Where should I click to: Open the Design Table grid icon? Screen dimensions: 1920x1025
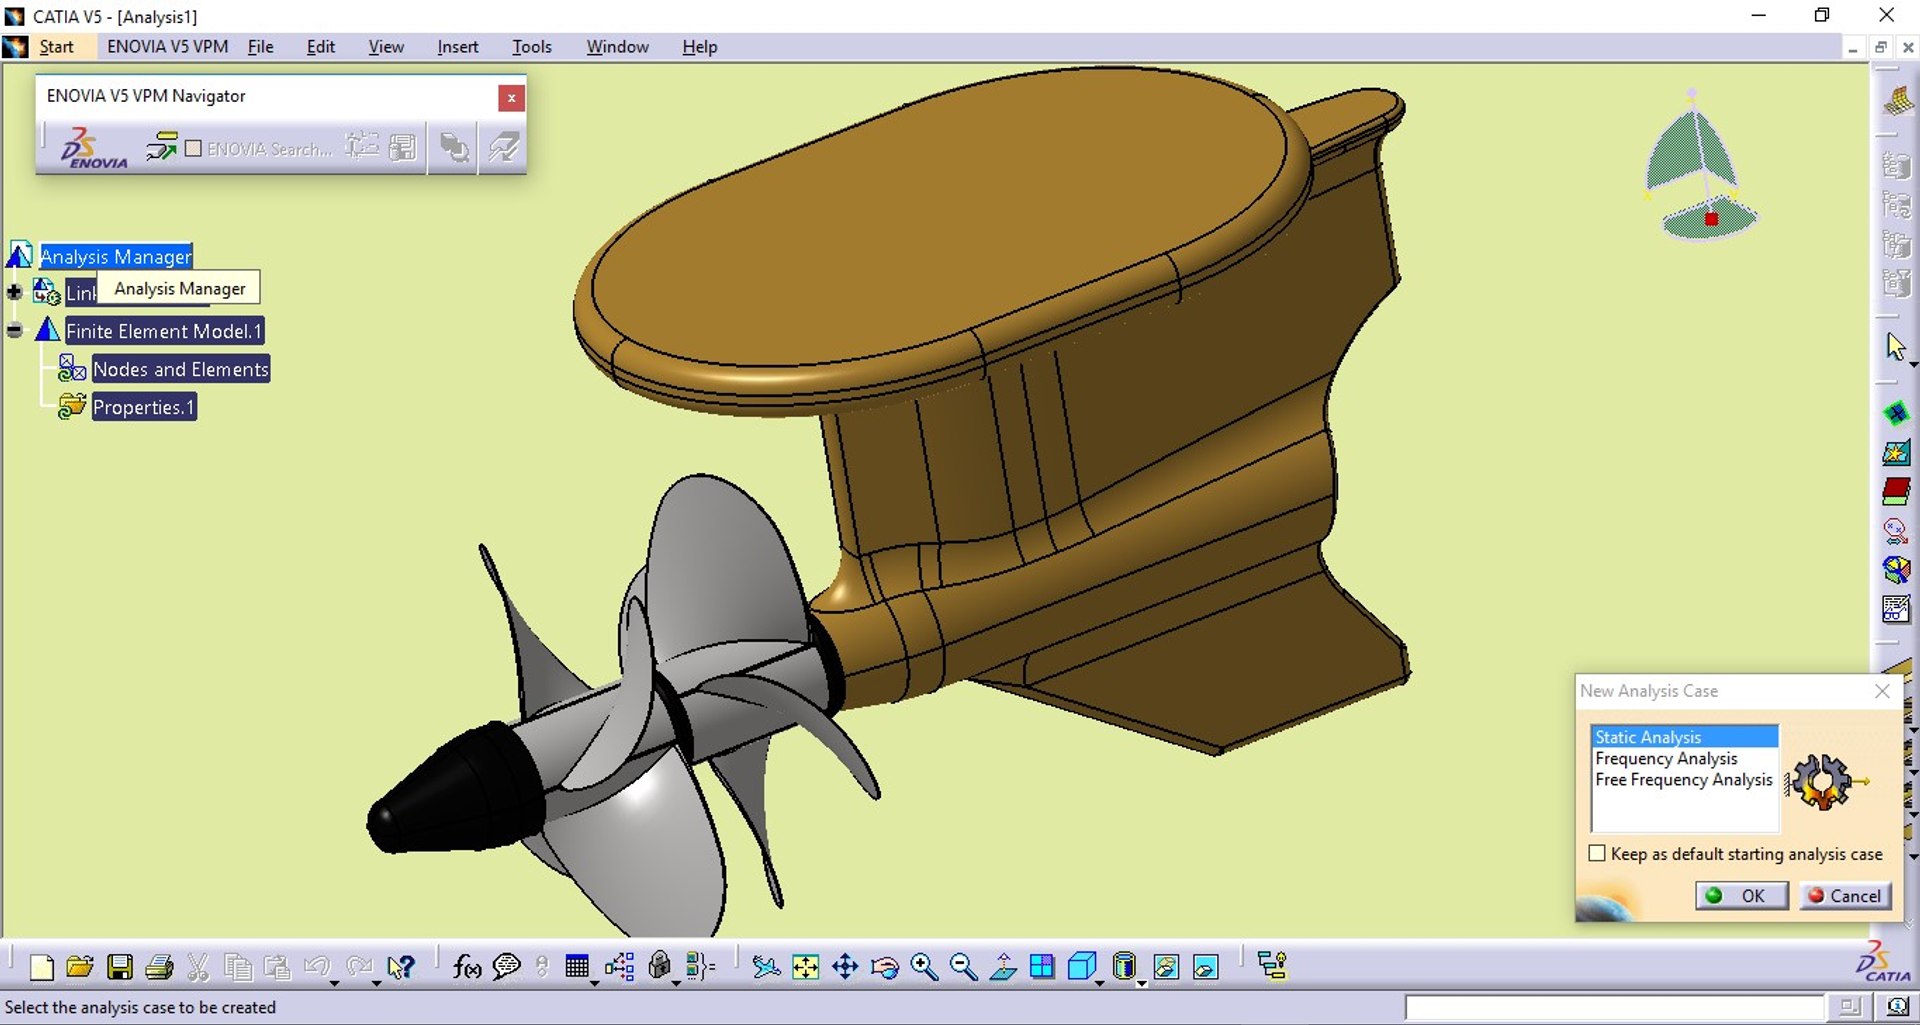(x=577, y=966)
